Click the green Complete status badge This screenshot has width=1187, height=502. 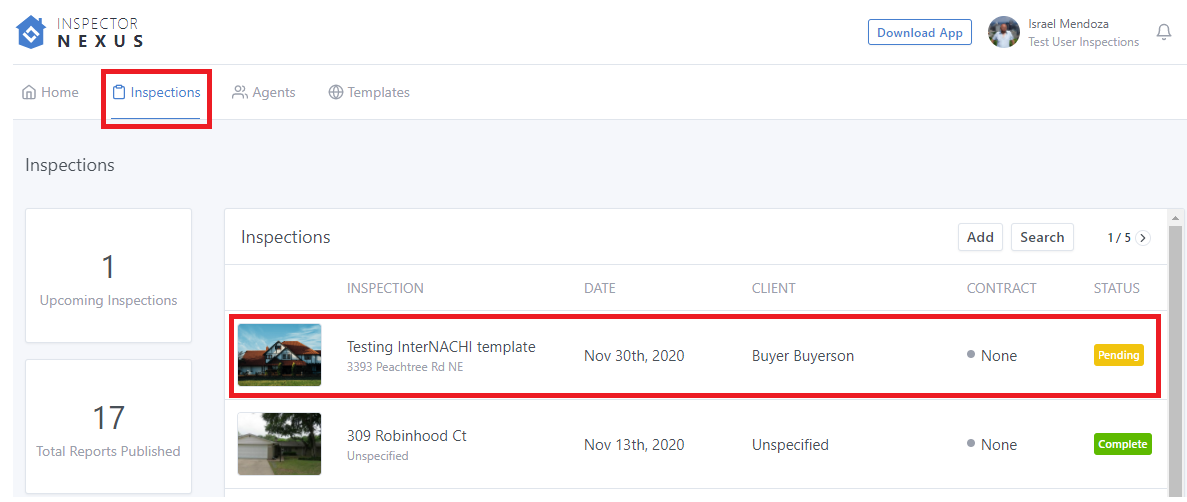pyautogui.click(x=1123, y=444)
